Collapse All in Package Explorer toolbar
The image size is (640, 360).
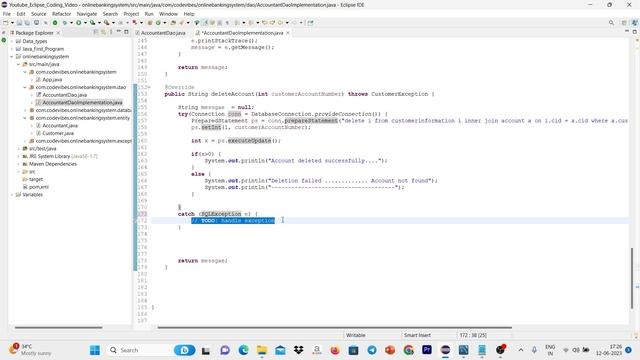pos(96,32)
